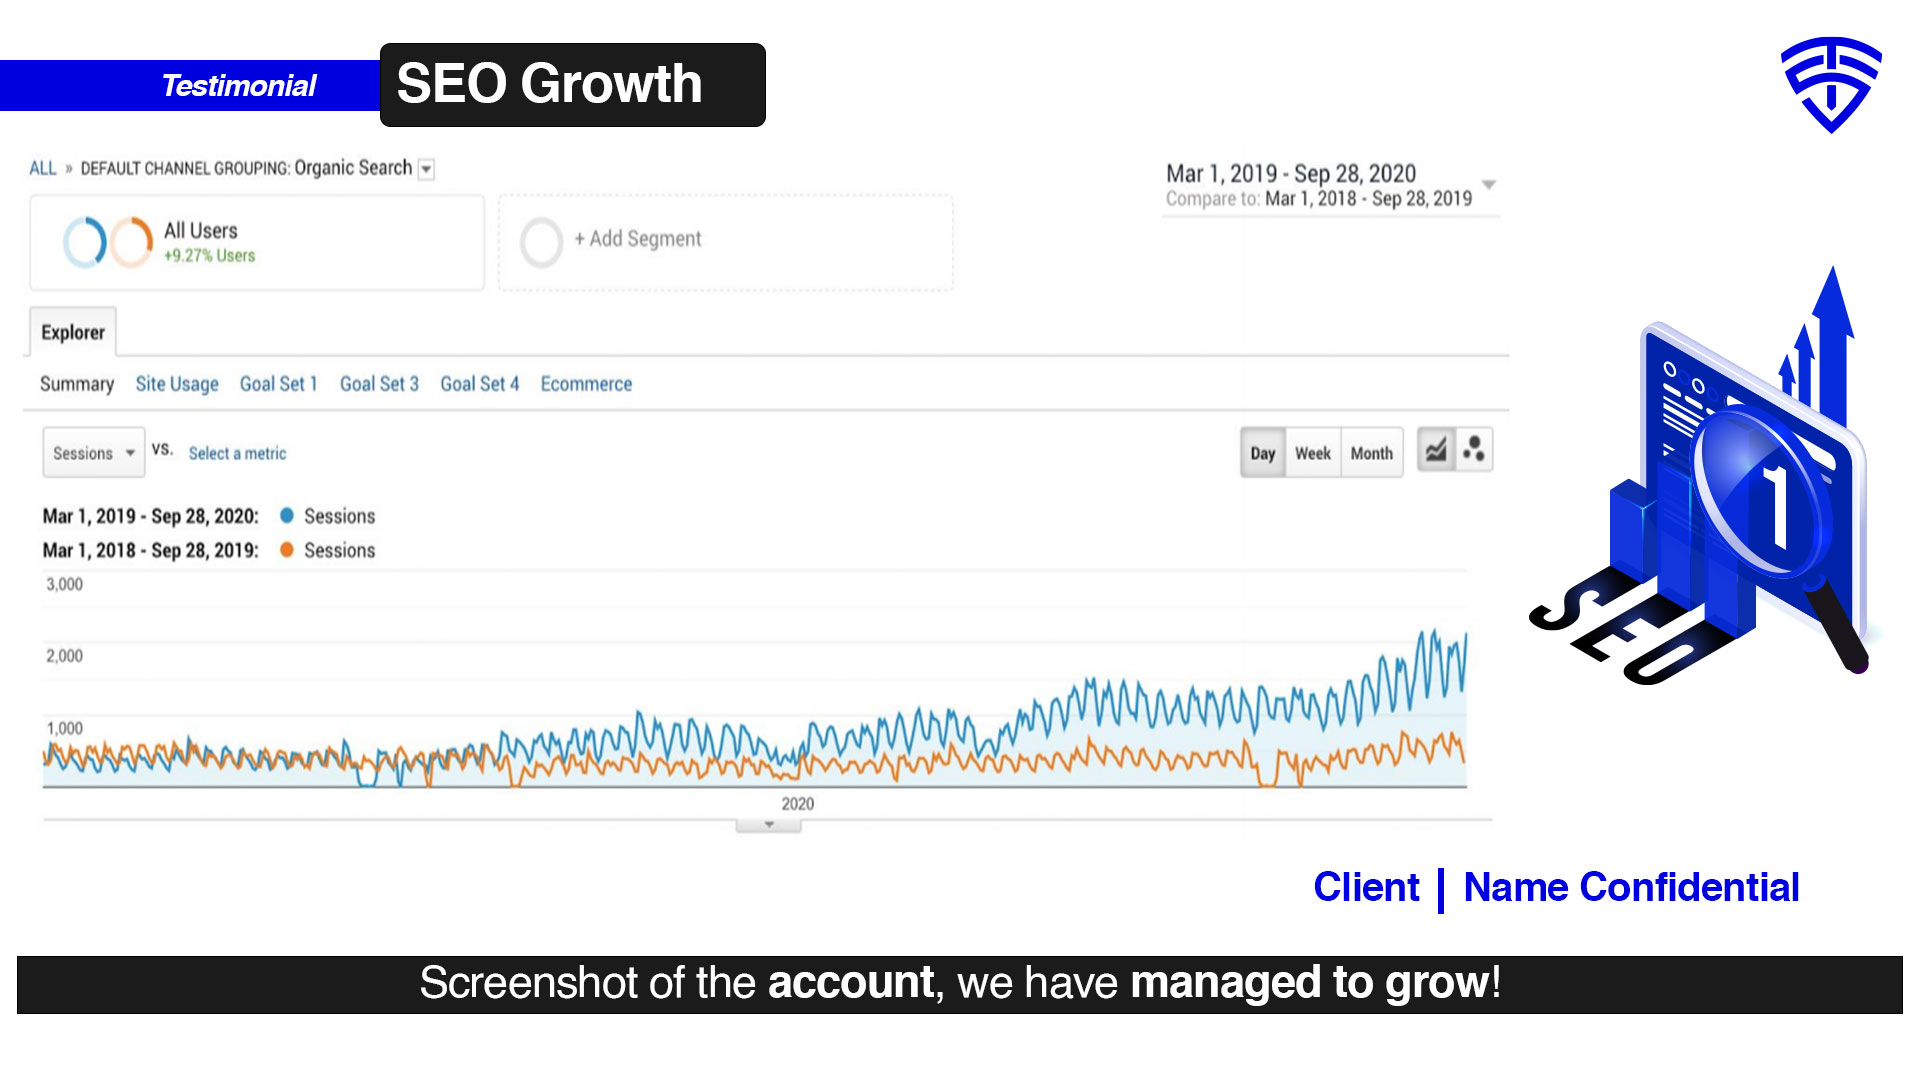
Task: Expand the chart timeline handle below 2020
Action: click(768, 825)
